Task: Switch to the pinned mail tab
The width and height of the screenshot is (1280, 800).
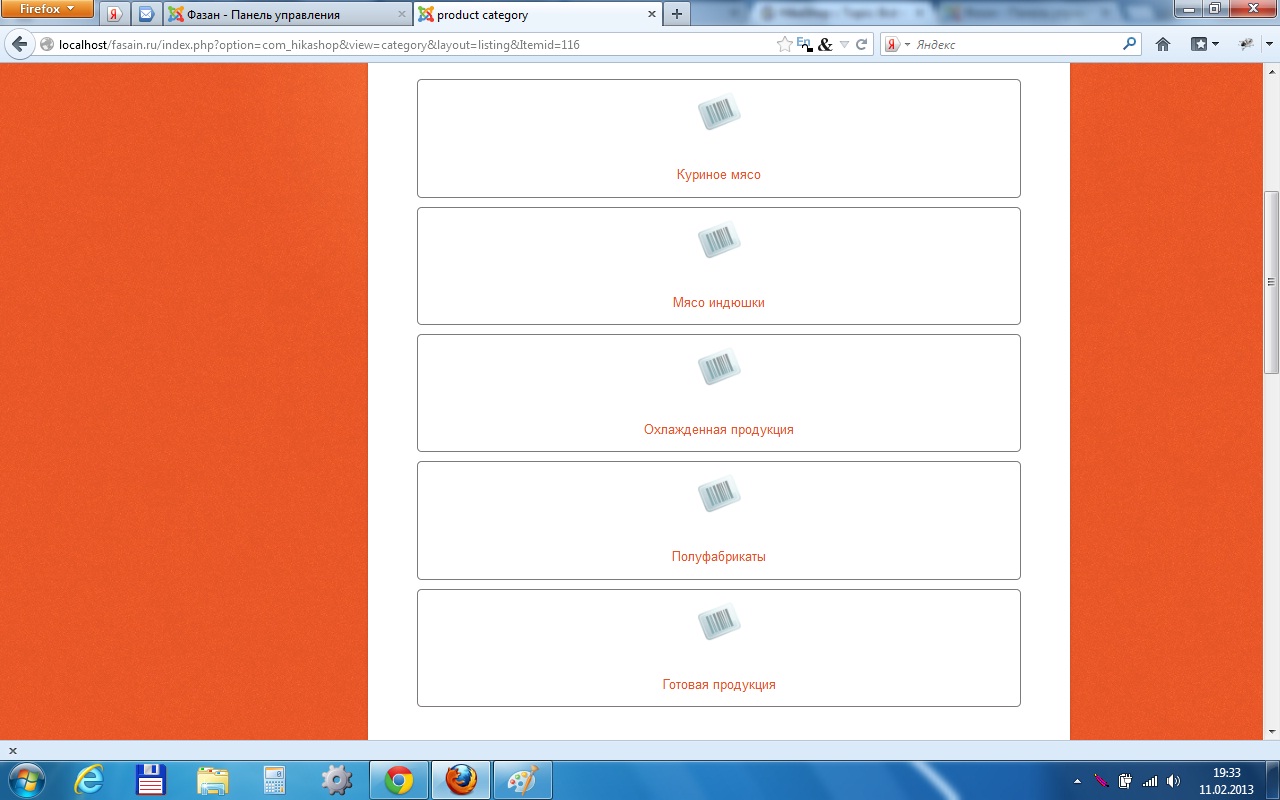Action: point(146,15)
